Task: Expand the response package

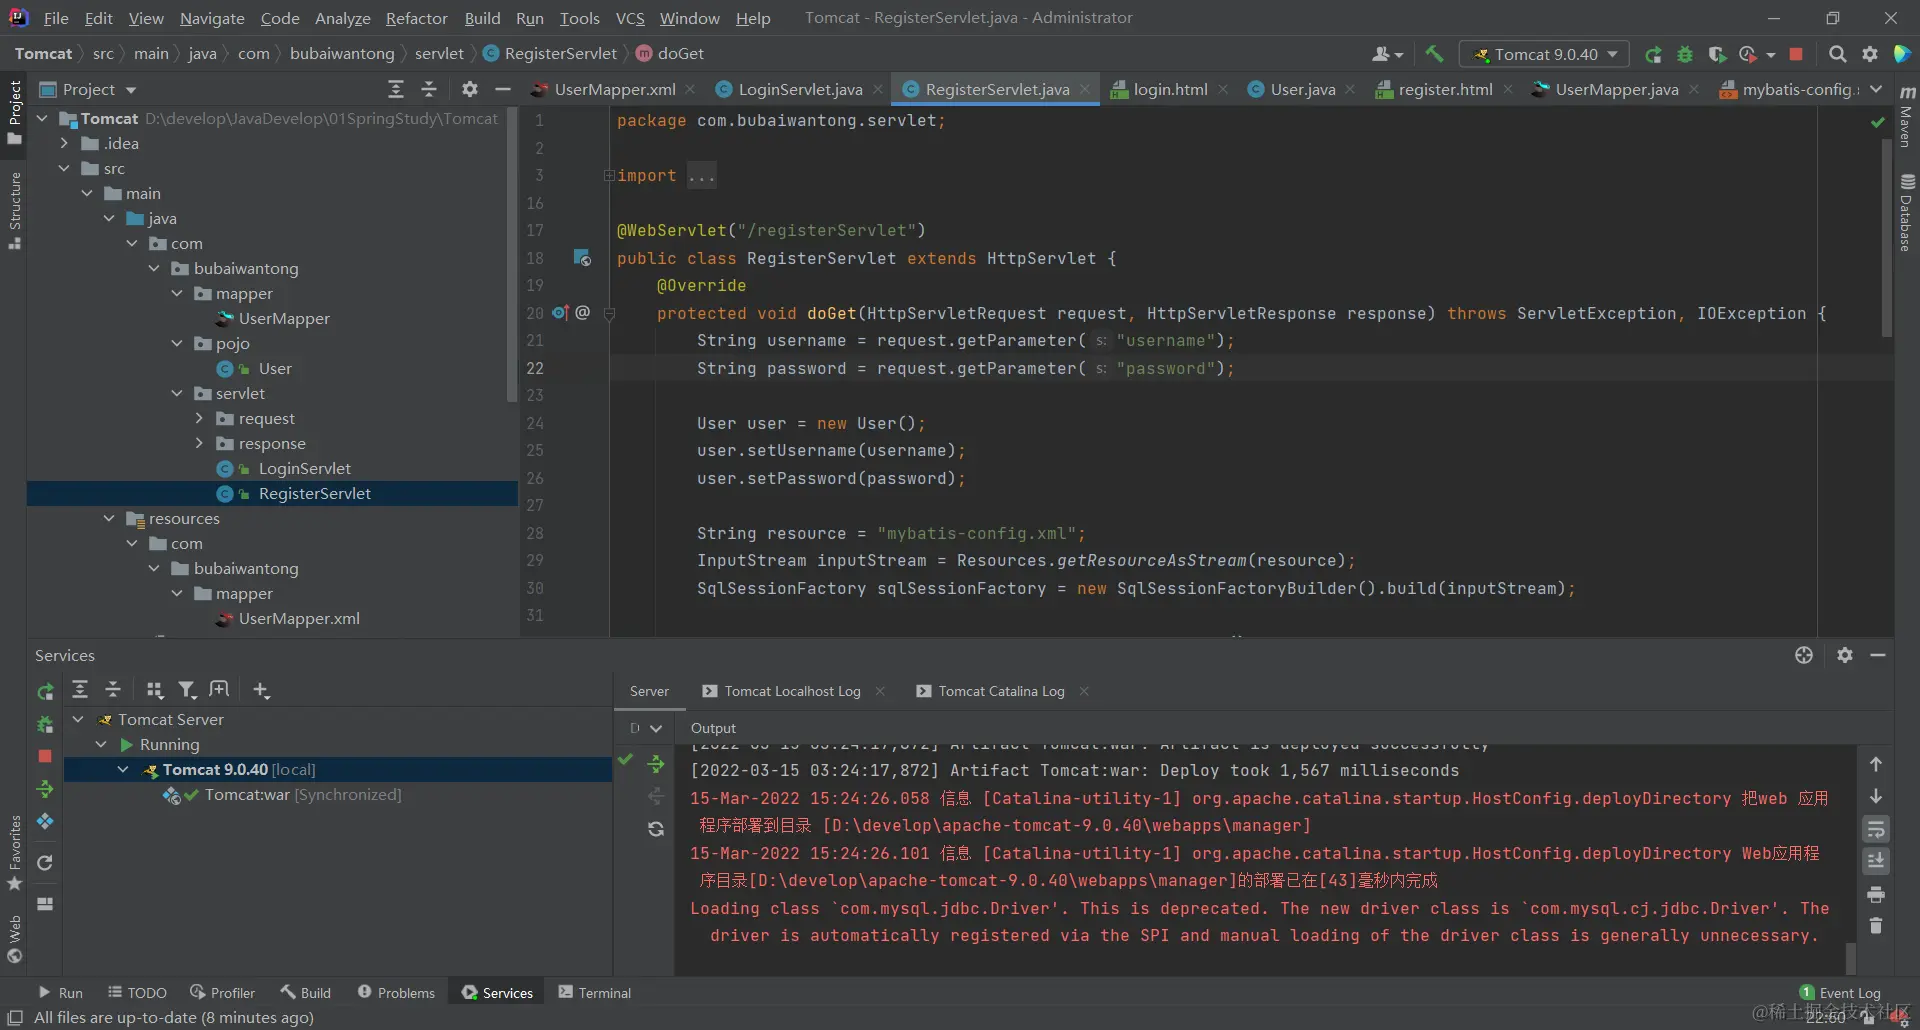Action: point(199,444)
